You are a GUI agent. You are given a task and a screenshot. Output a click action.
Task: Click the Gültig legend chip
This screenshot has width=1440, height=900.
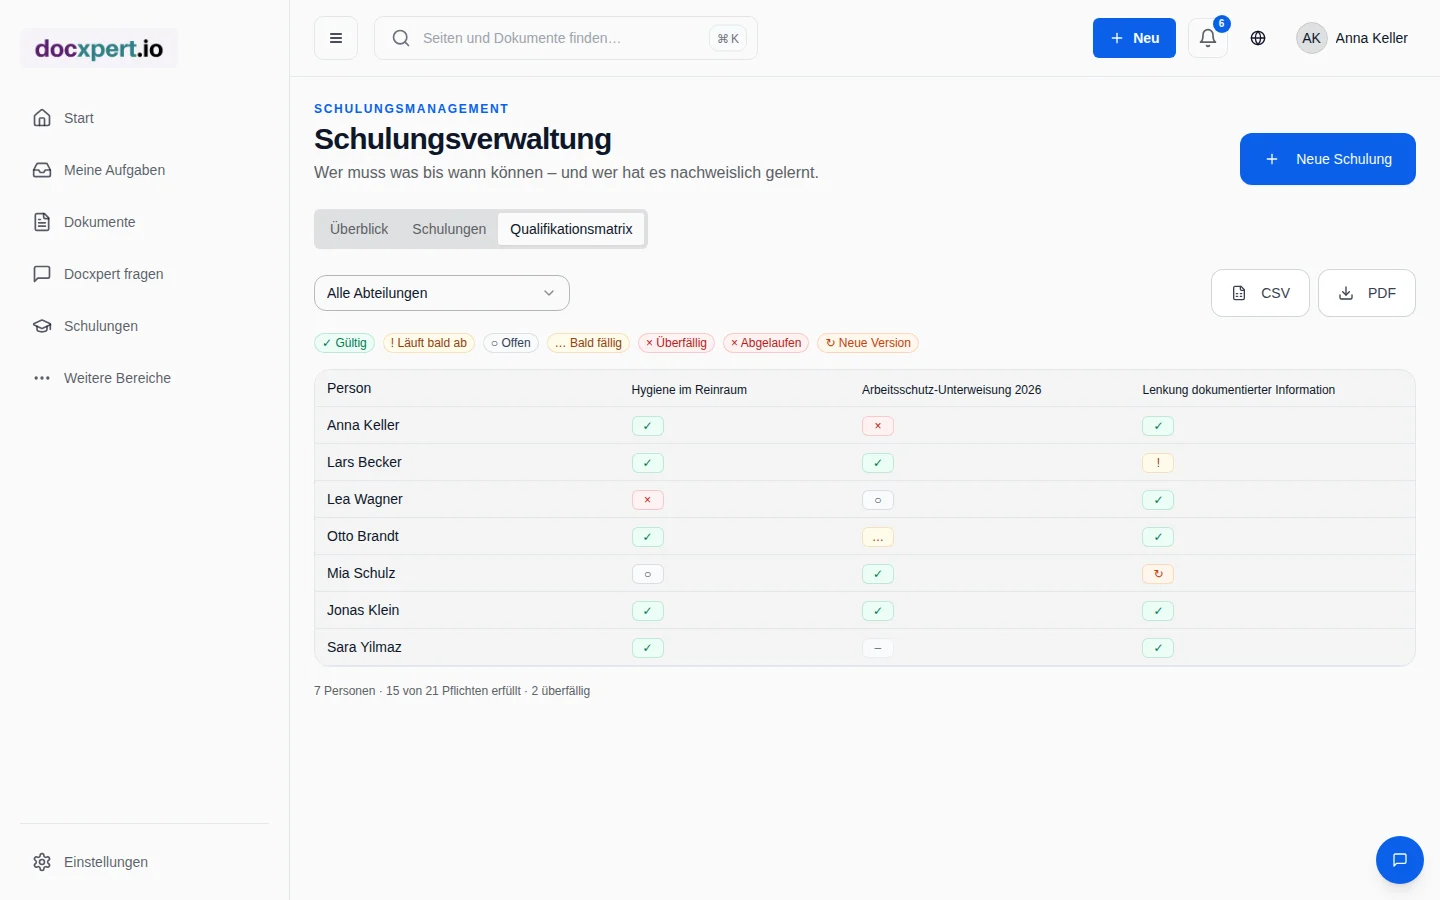click(x=345, y=343)
